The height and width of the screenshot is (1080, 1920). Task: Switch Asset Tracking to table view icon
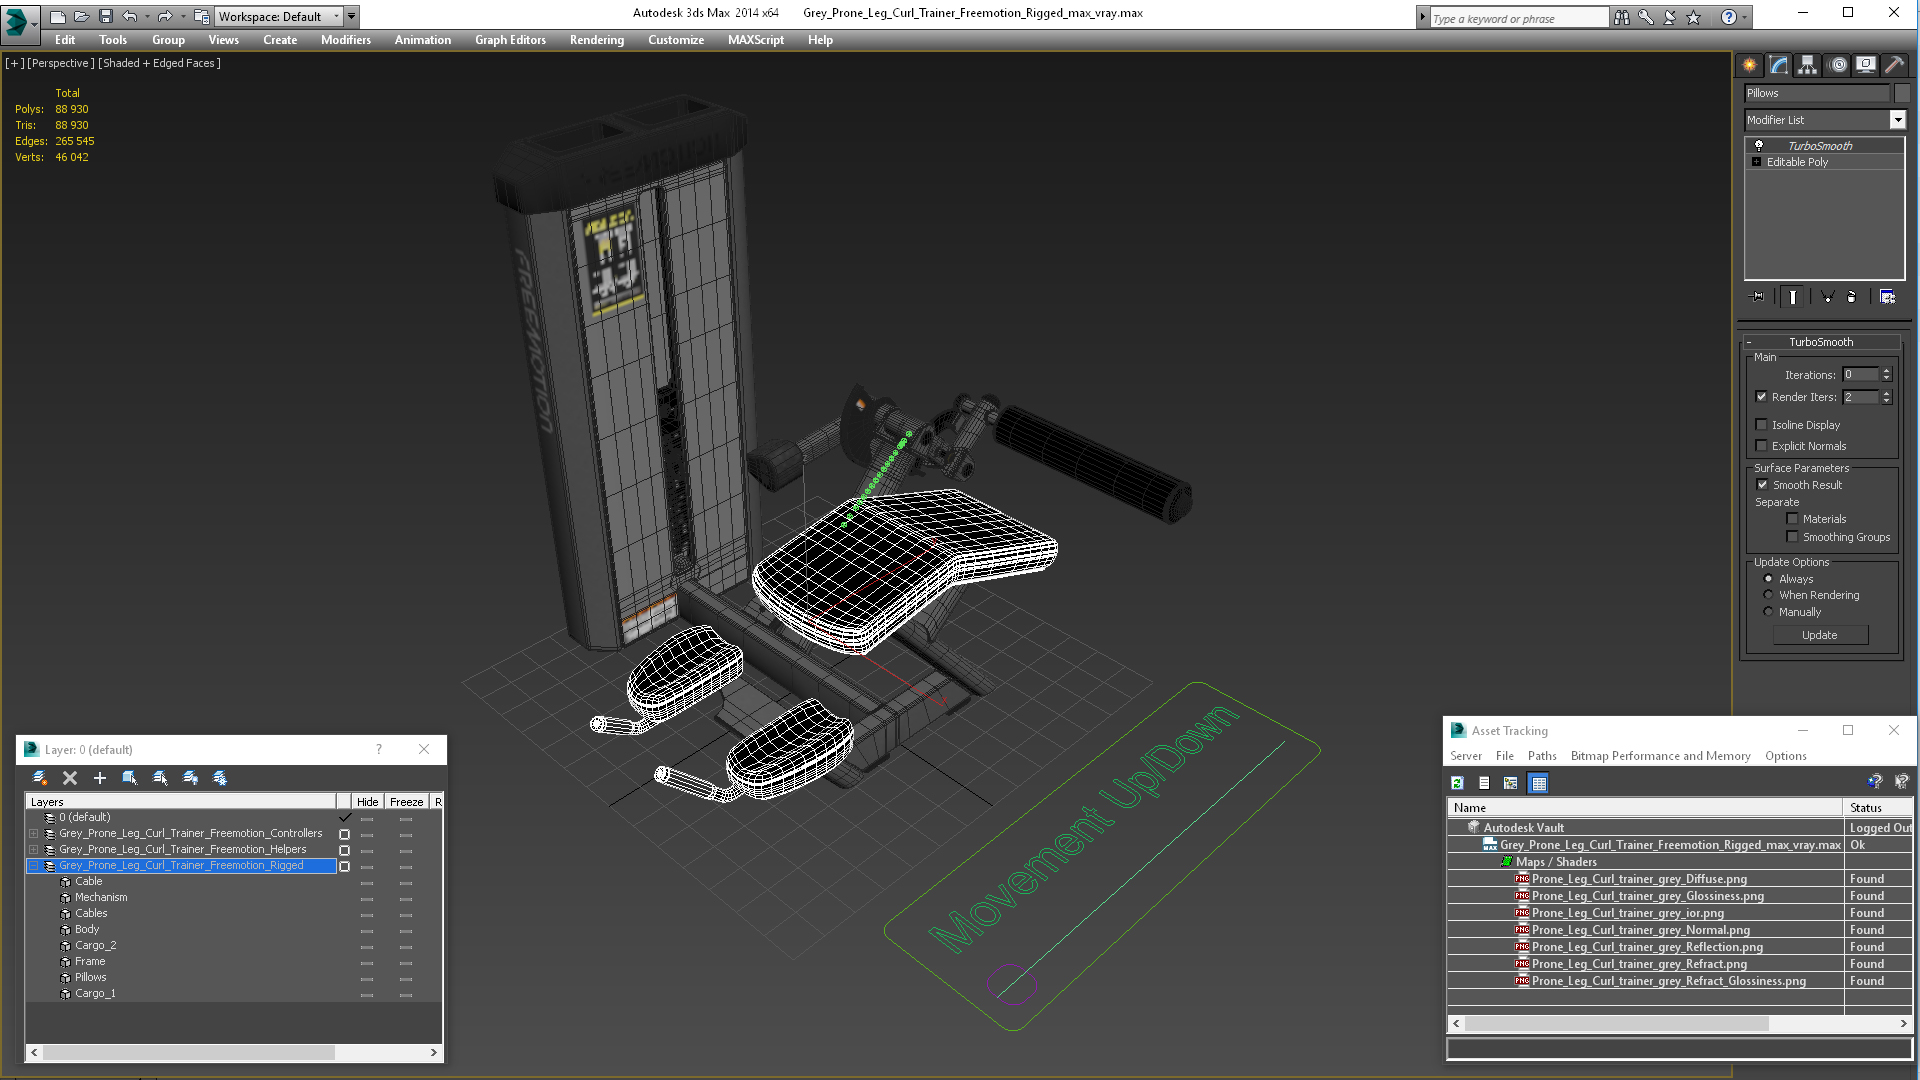click(x=1539, y=783)
